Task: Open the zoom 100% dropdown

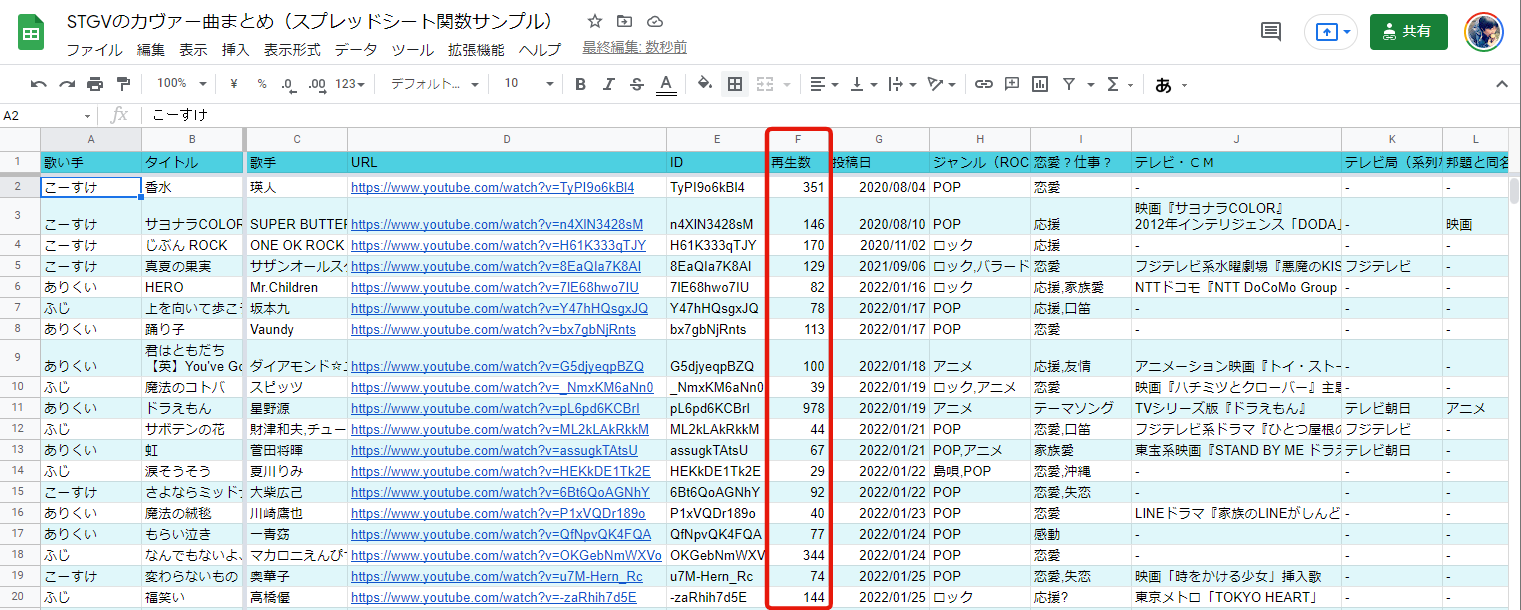Action: tap(181, 84)
